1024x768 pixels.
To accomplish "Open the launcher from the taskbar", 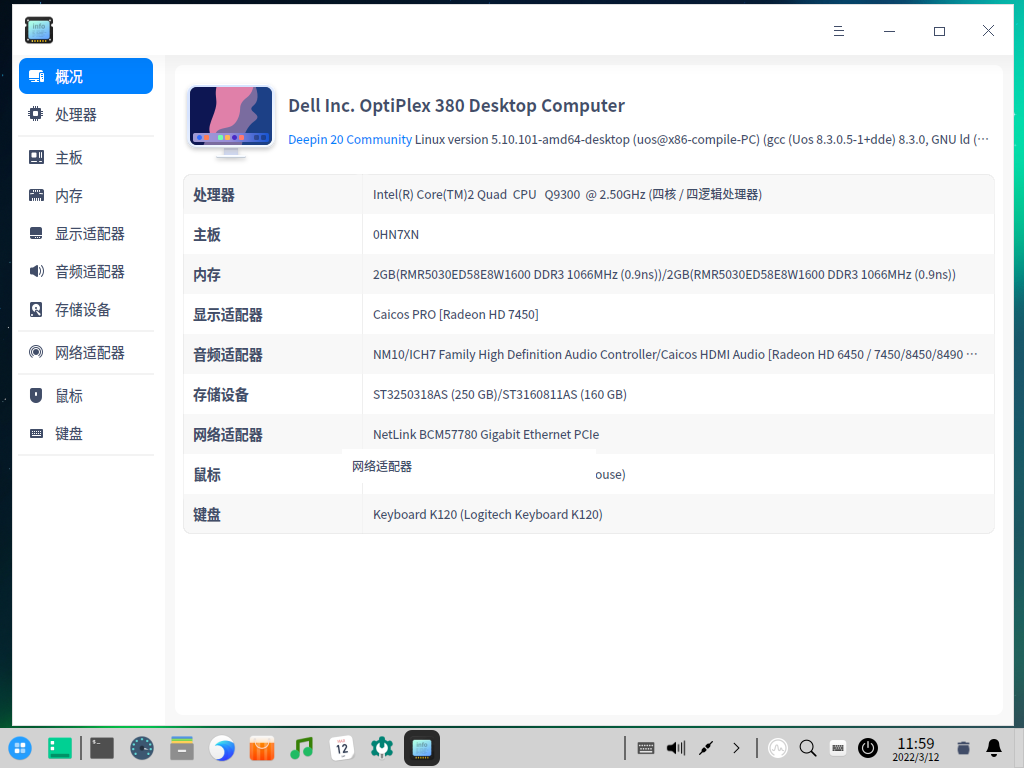I will pos(20,748).
